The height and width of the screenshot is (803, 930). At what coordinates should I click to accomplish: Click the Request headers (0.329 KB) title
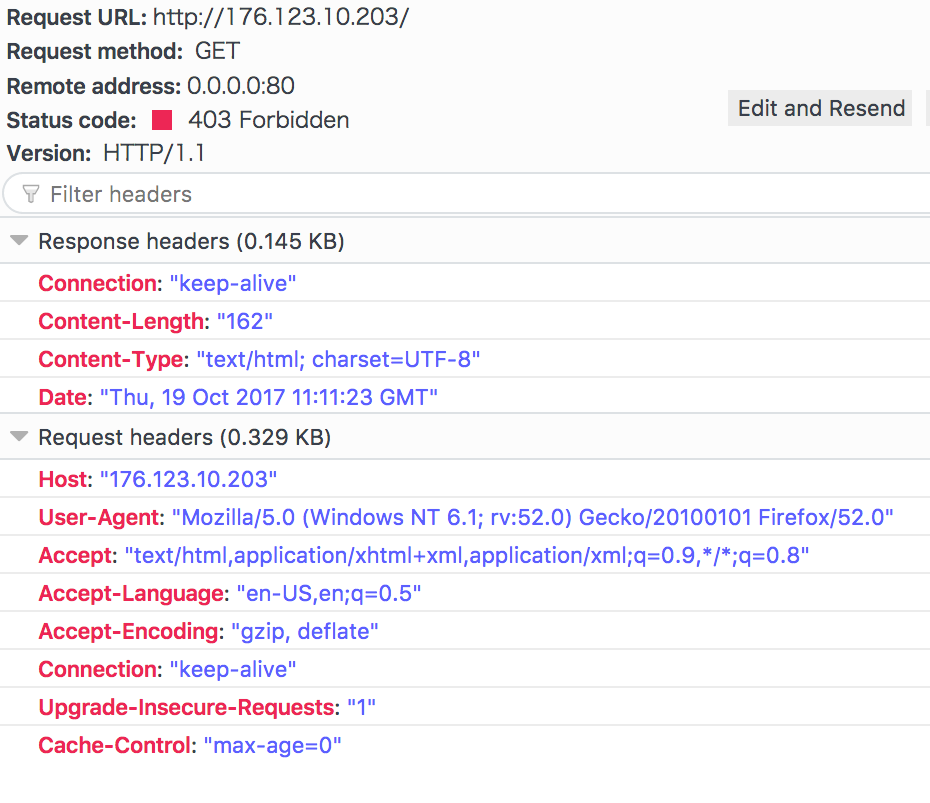(184, 437)
